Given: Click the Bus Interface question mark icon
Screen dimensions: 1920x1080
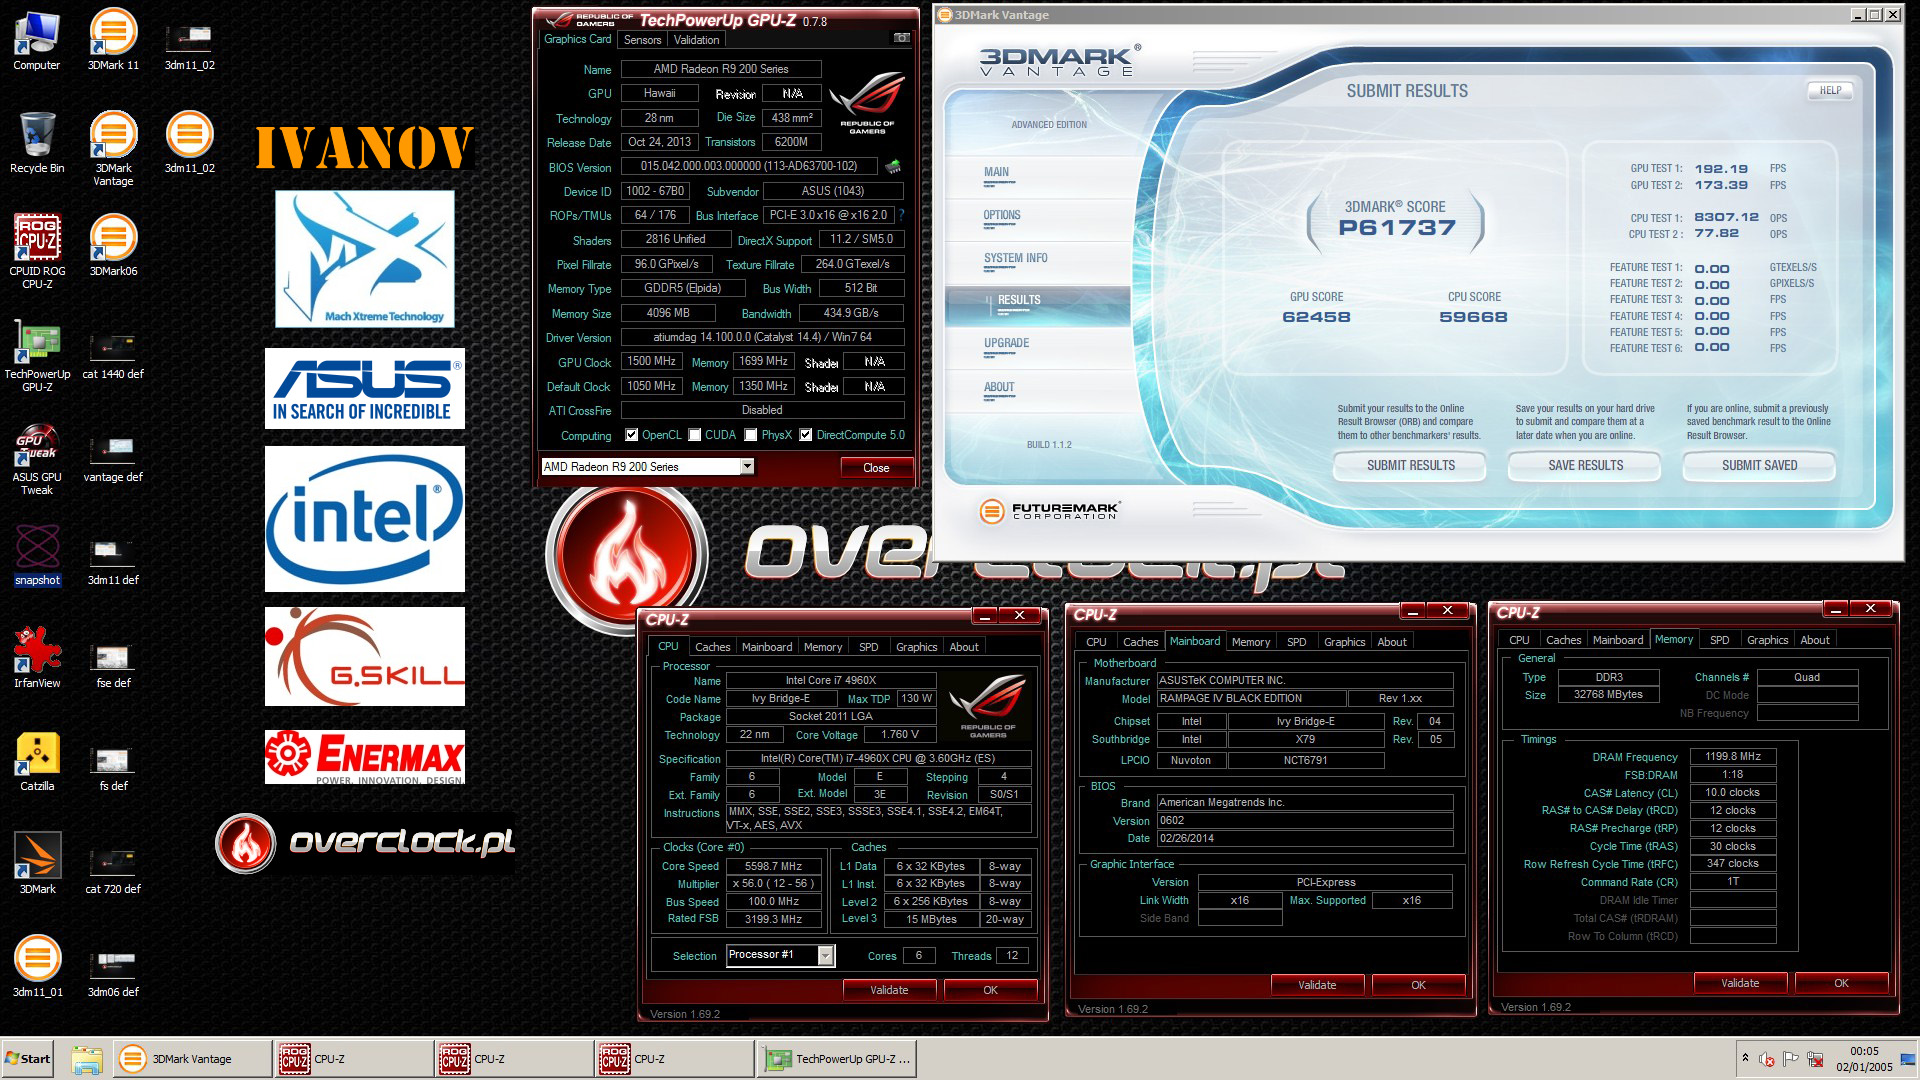Looking at the screenshot, I should (901, 215).
